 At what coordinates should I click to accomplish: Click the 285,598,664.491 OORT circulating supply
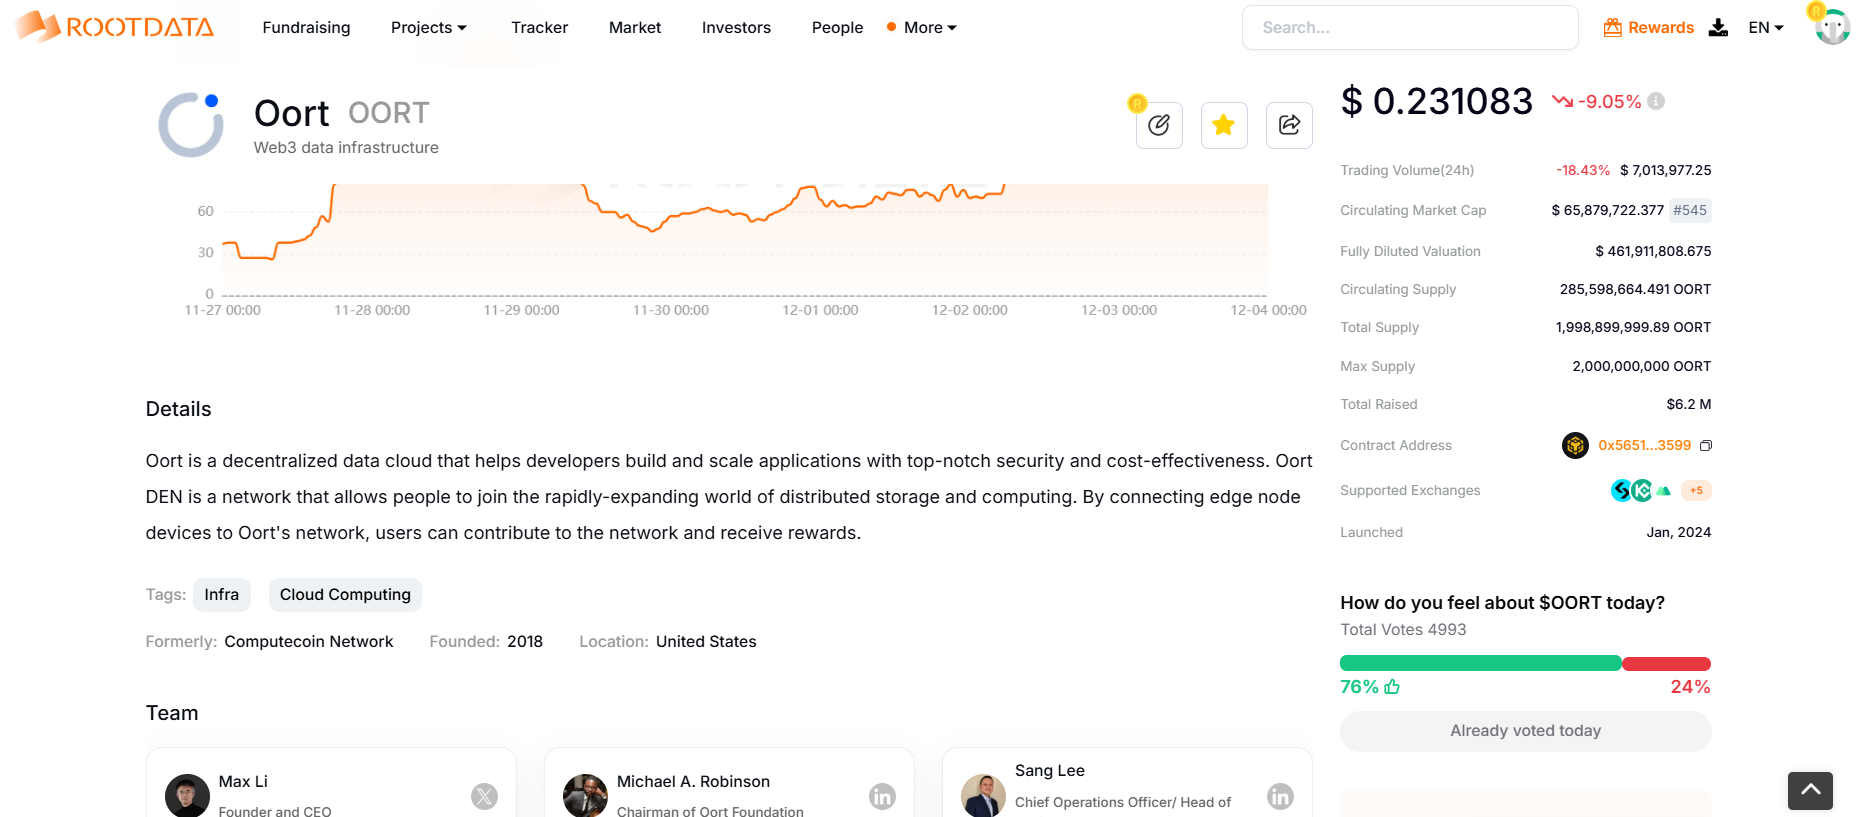(1635, 289)
